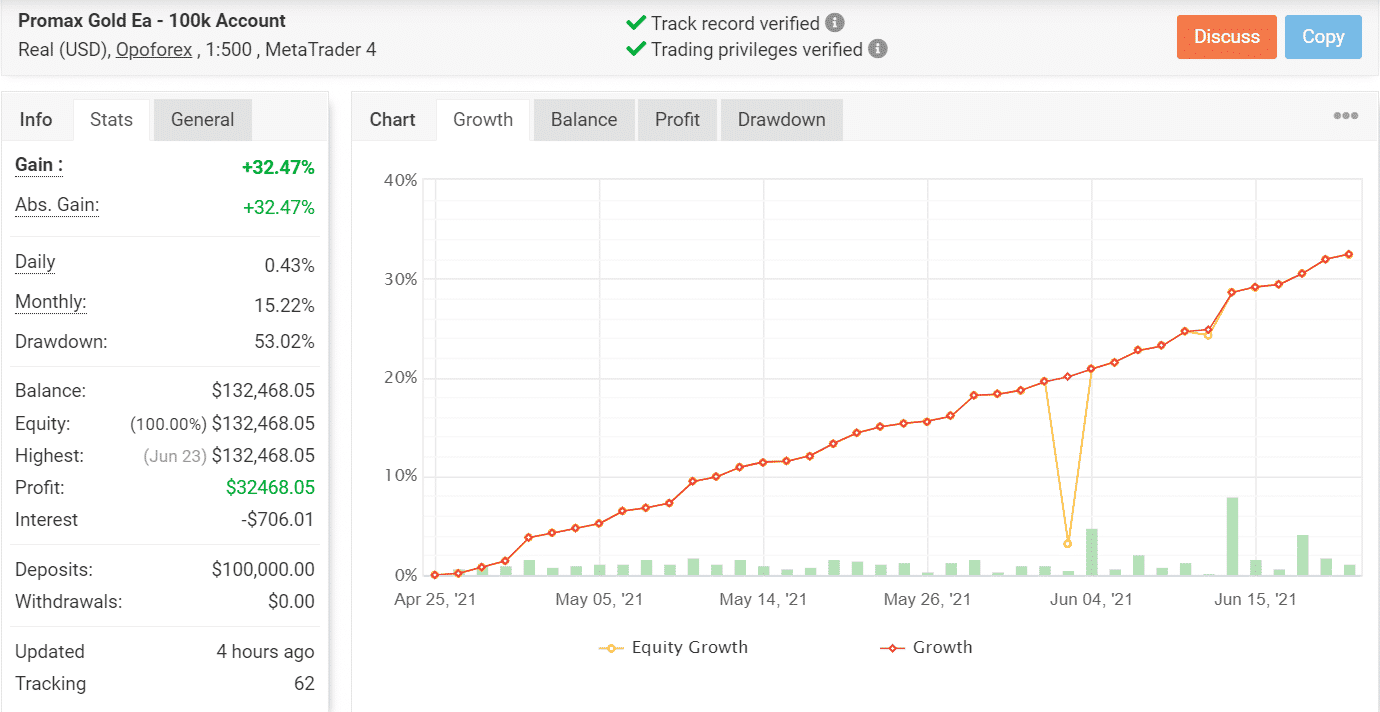The height and width of the screenshot is (712, 1380).
Task: Click the info icon beside Track record verified
Action: click(x=835, y=23)
